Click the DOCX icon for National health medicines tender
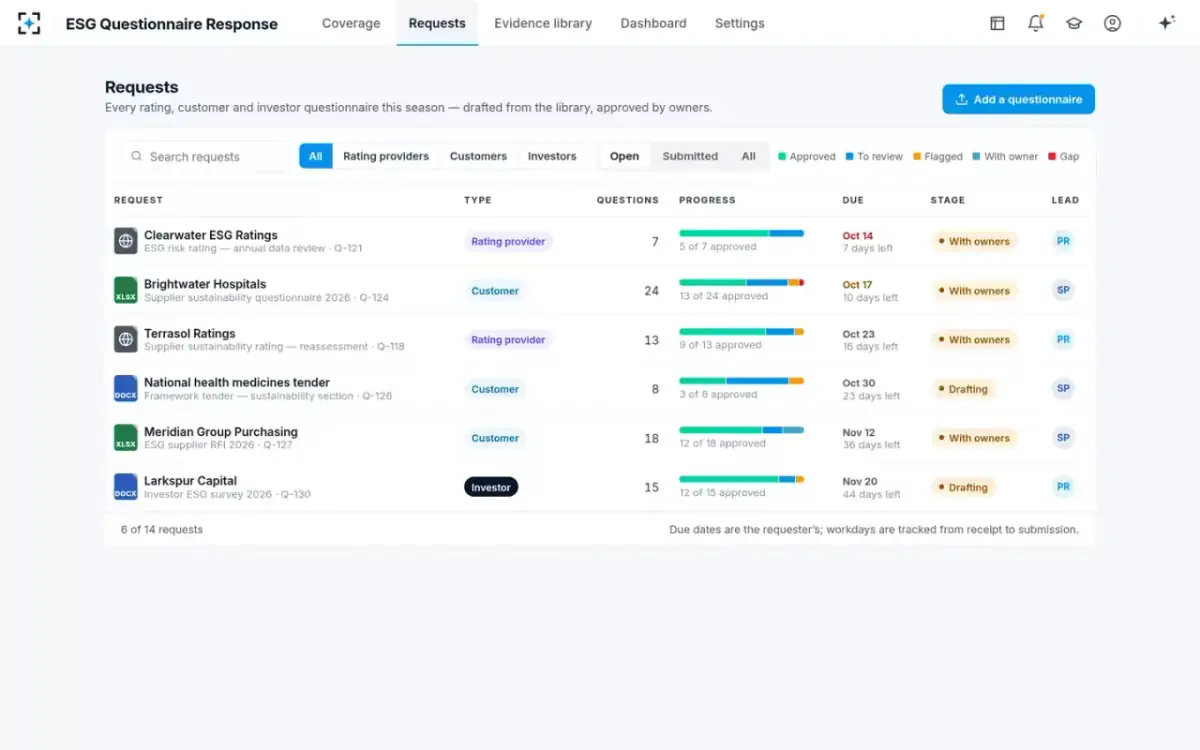 click(126, 389)
